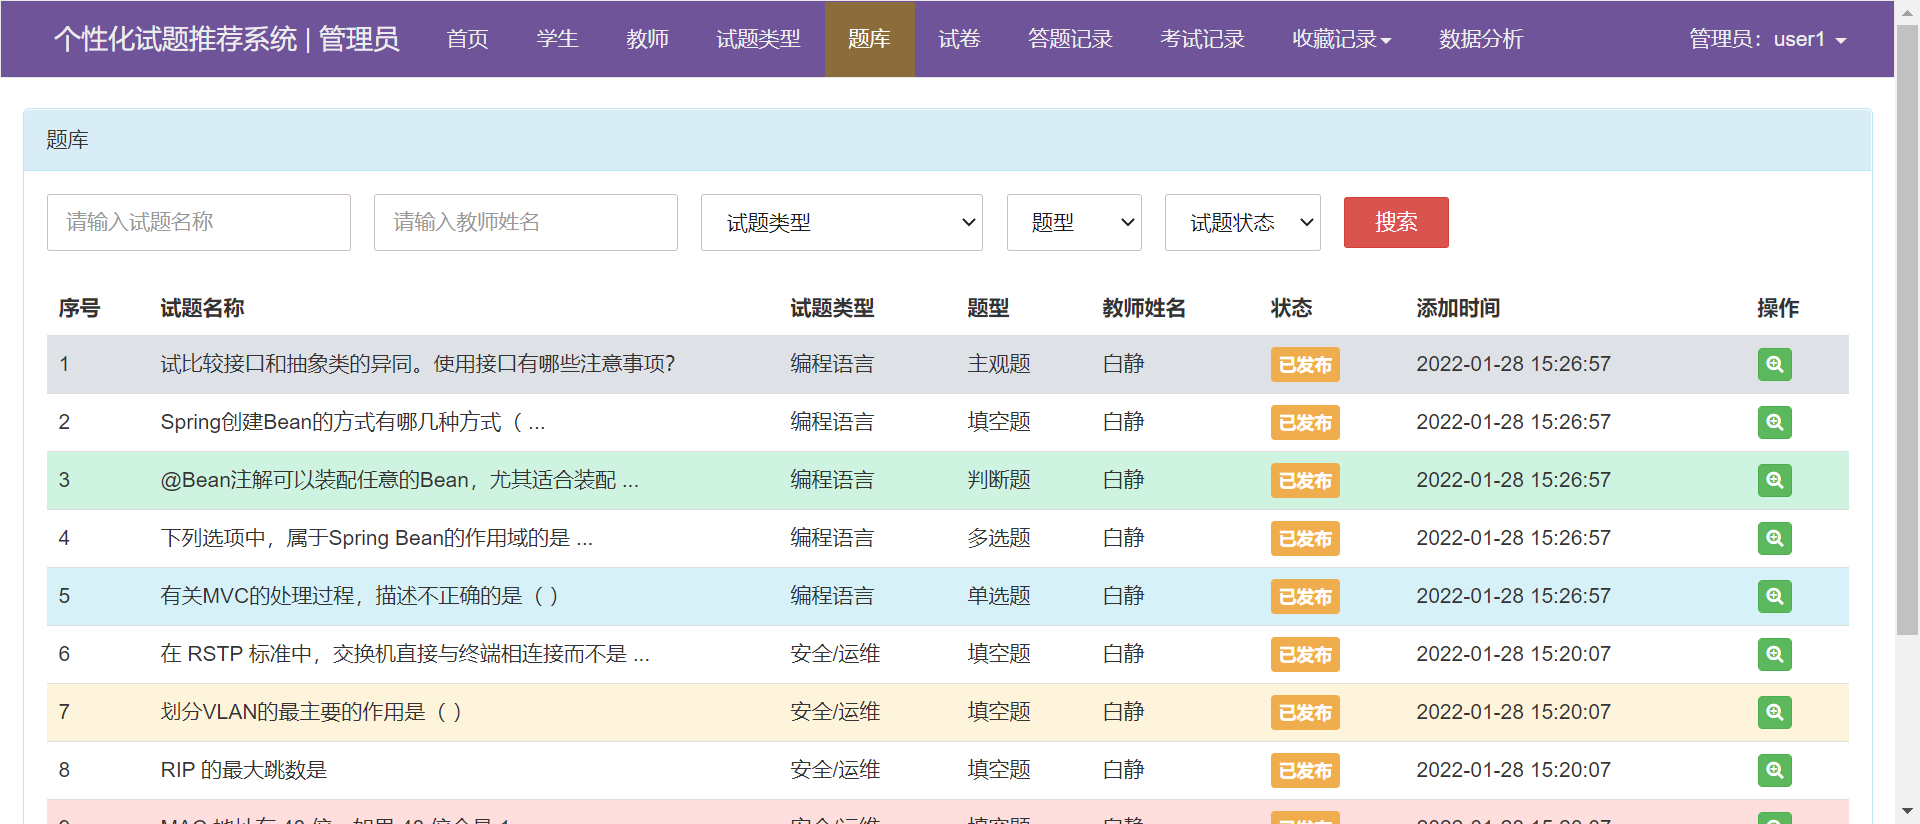Open the 答题记录 page
1920x824 pixels.
pyautogui.click(x=1070, y=39)
